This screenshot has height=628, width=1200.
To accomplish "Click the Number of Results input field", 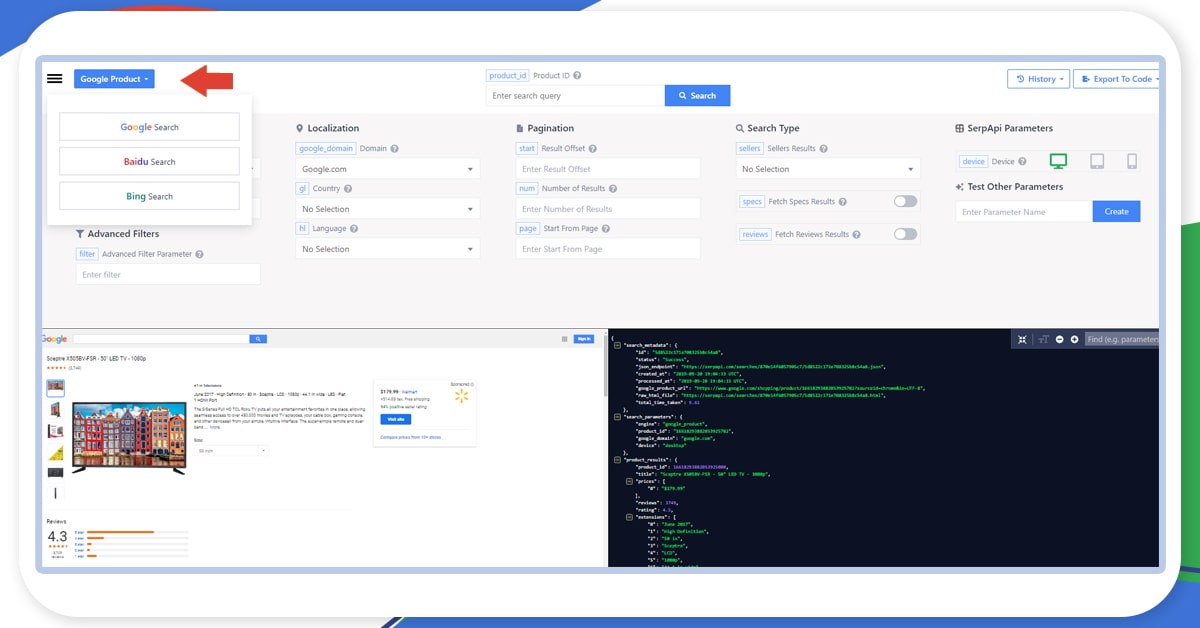I will (608, 209).
